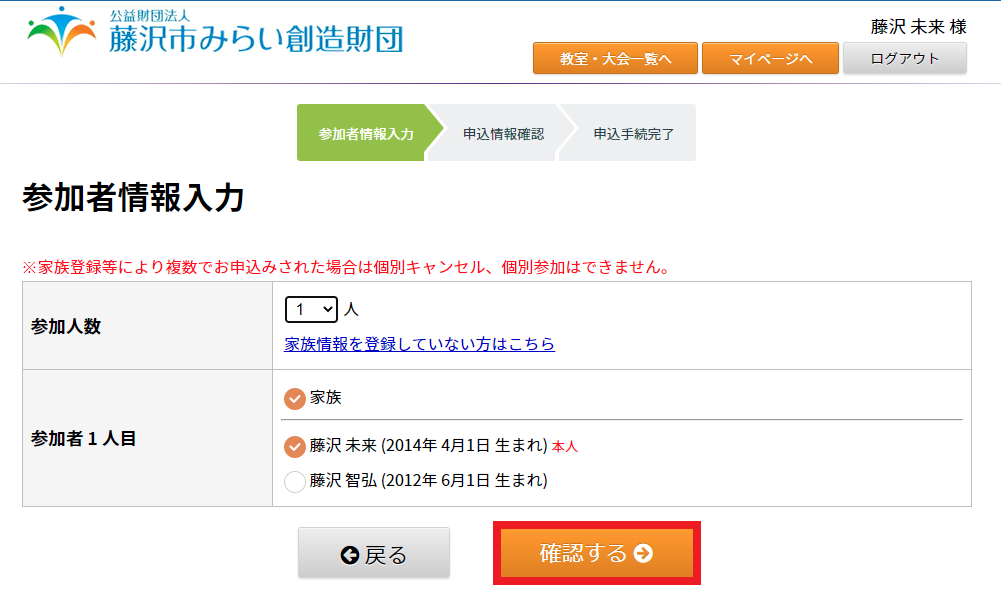Viewport: 1001px width, 593px height.
Task: Select the 家族 radio option
Action: [x=295, y=398]
